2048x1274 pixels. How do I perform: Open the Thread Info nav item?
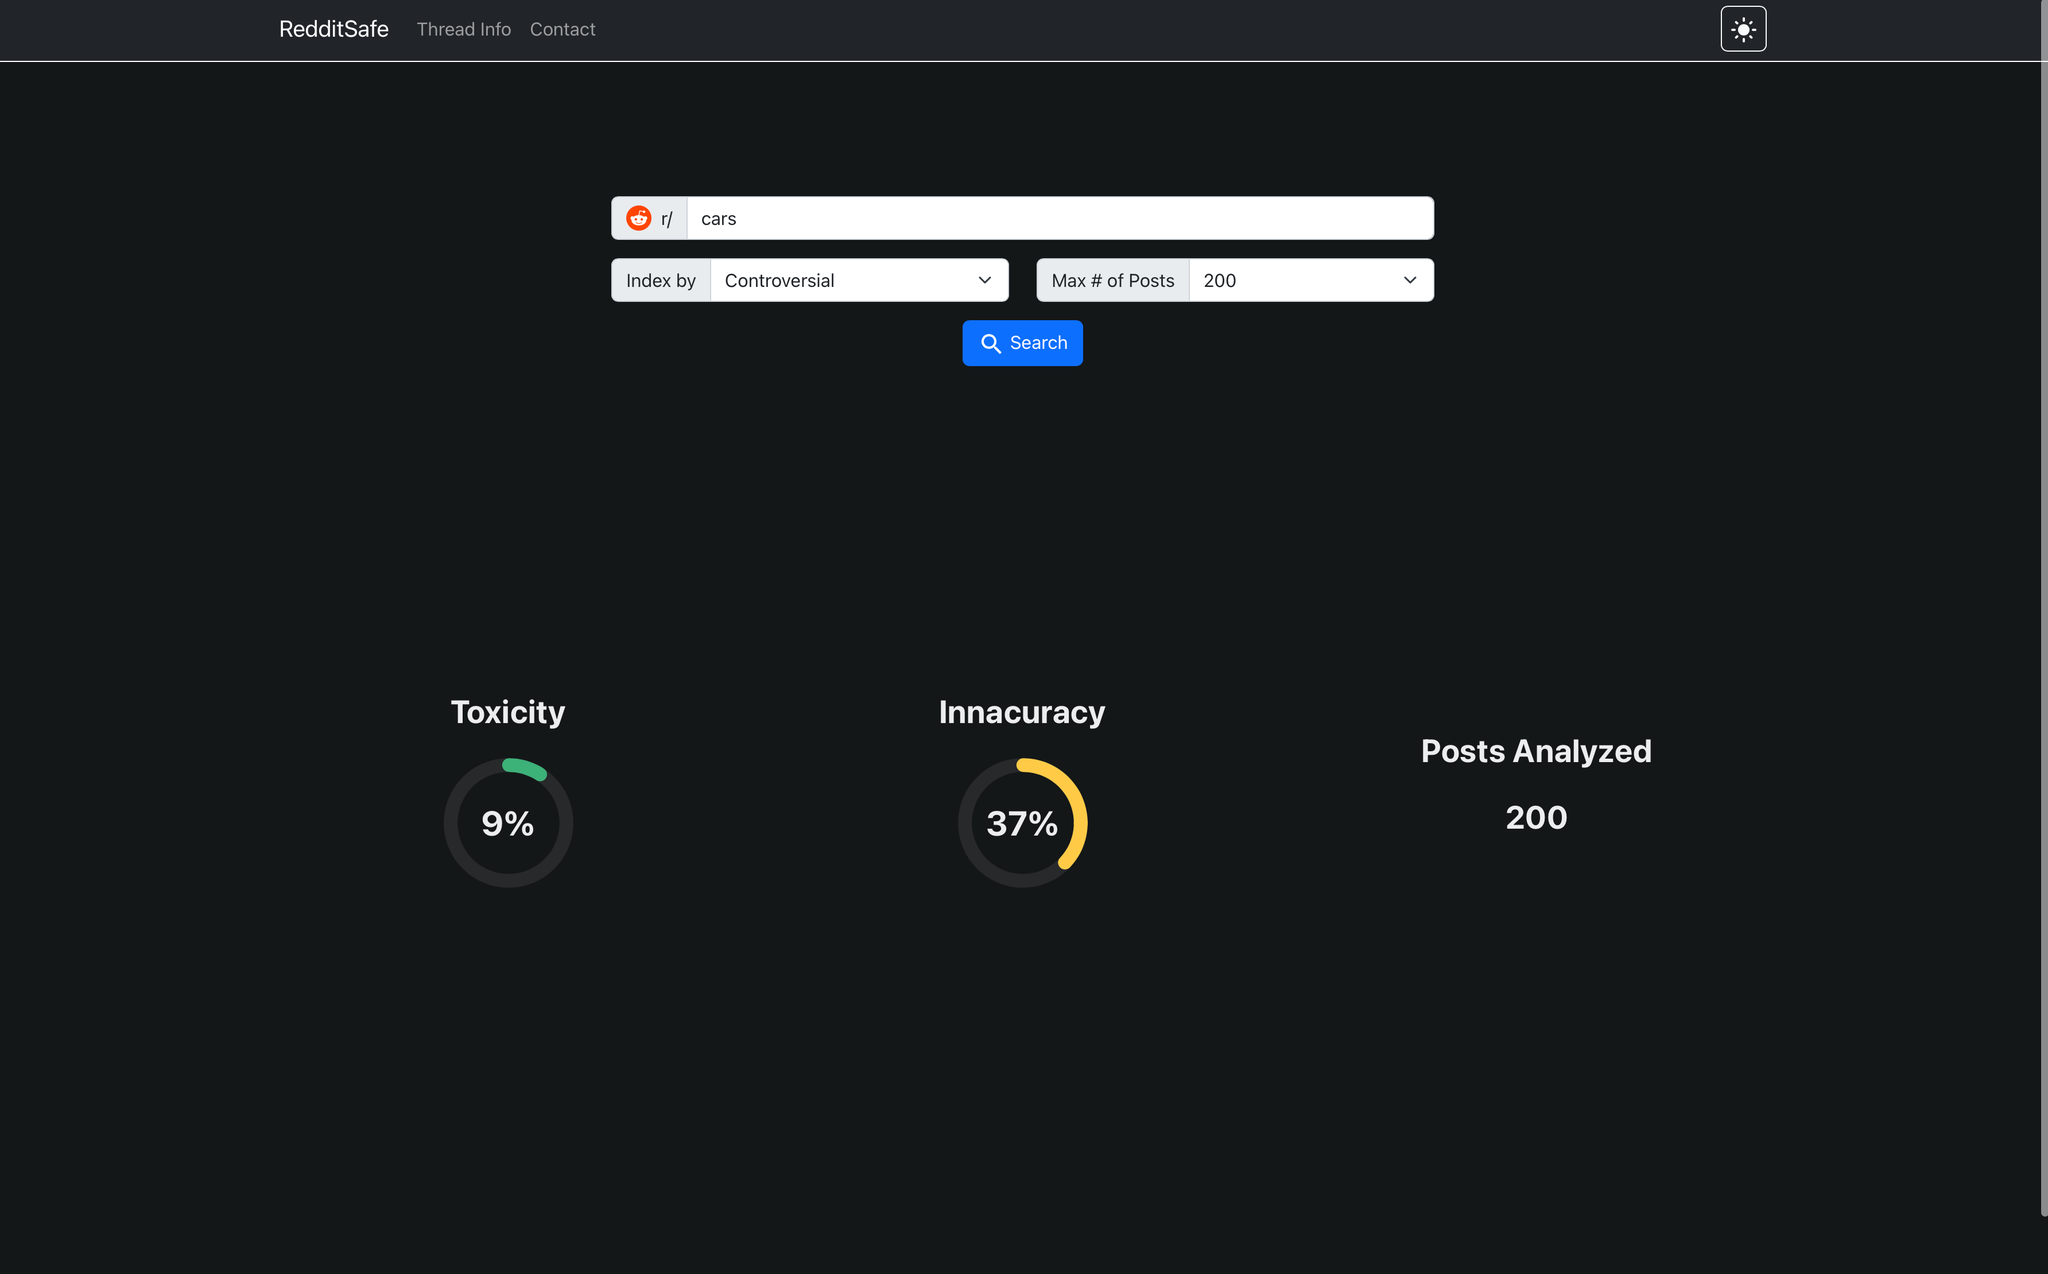point(463,29)
